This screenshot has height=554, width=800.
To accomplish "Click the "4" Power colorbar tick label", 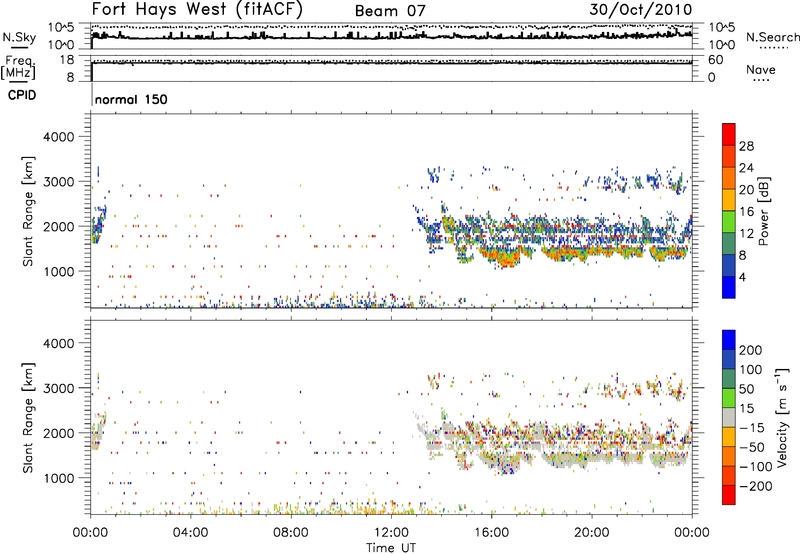I will pos(742,277).
